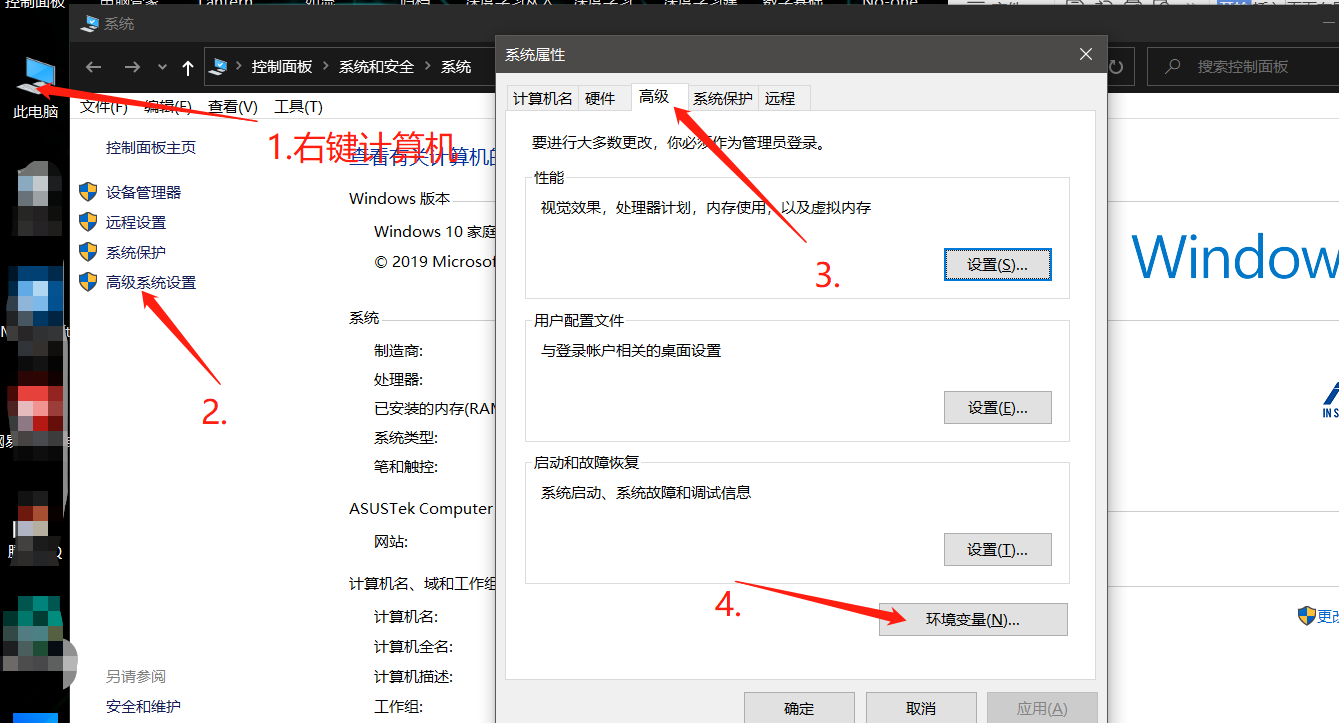1339x723 pixels.
Task: Close the 系统属性 dialog
Action: 1085,54
